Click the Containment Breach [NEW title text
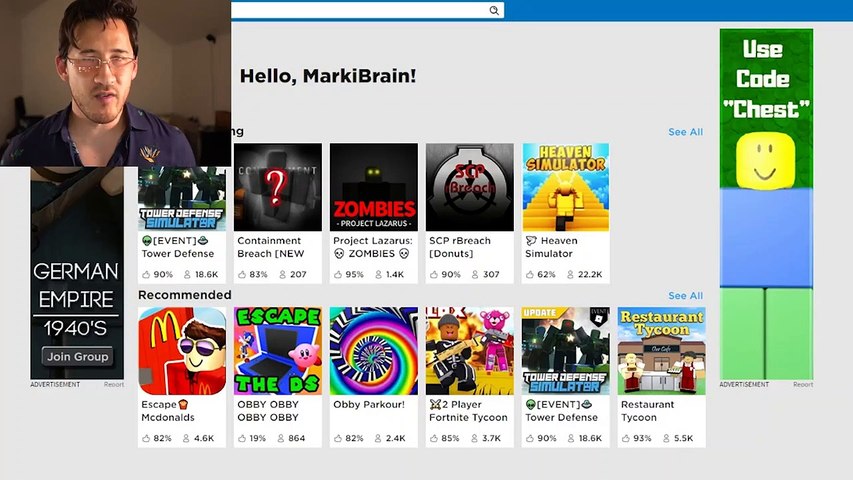 pos(270,247)
